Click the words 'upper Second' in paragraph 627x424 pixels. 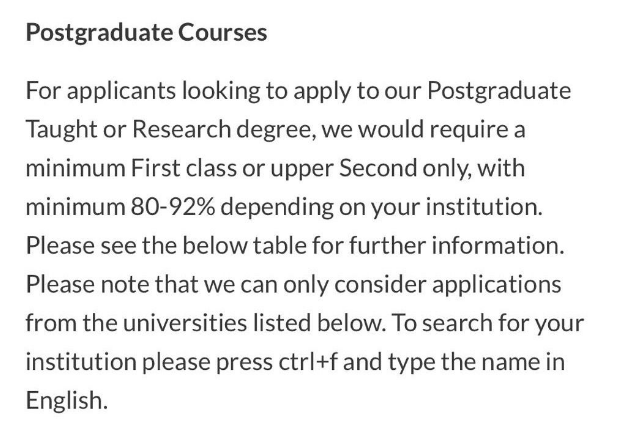[x=343, y=168]
